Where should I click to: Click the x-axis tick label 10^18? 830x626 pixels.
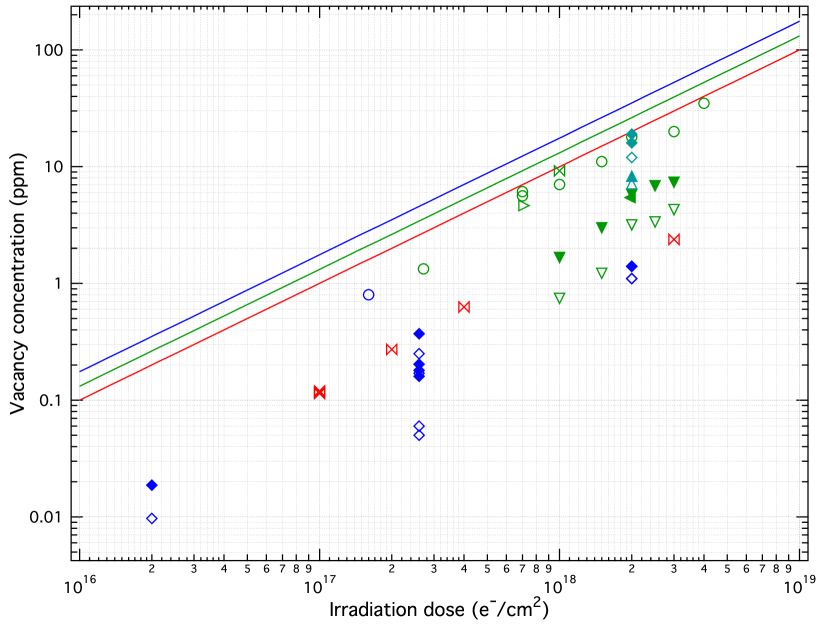pyautogui.click(x=559, y=586)
